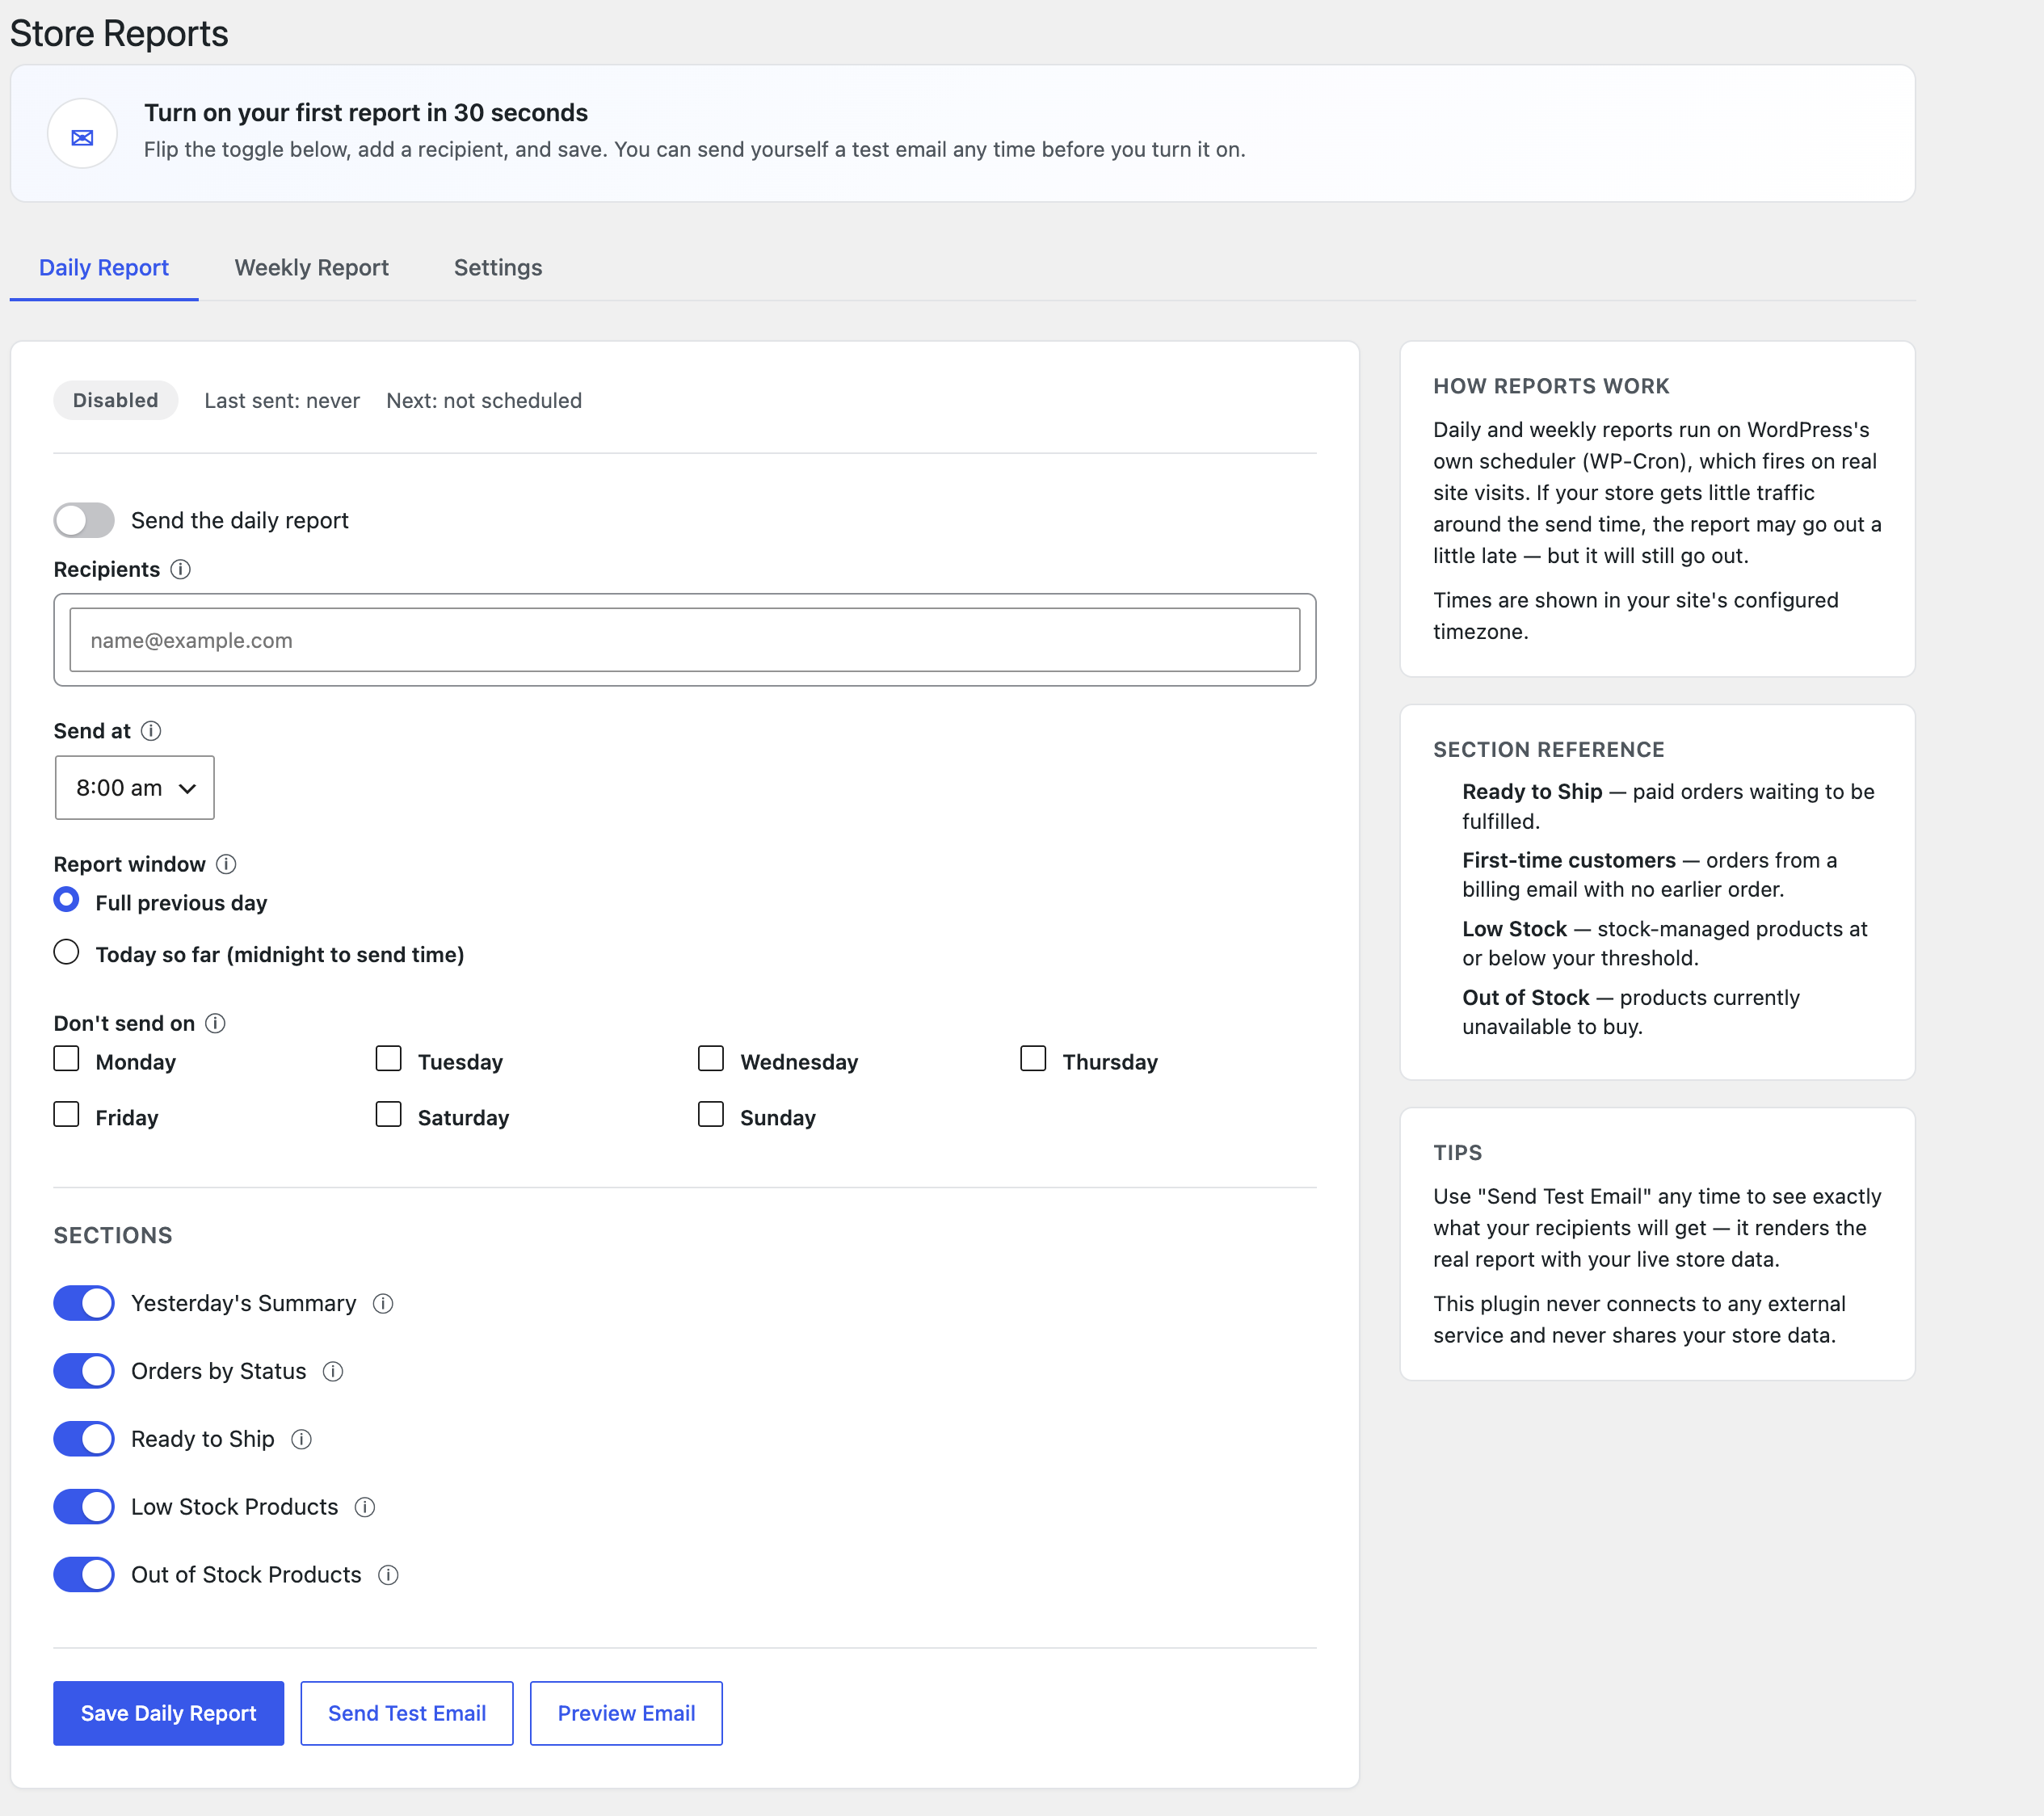Viewport: 2044px width, 1816px height.
Task: Select Today so far report window option
Action: coord(66,952)
